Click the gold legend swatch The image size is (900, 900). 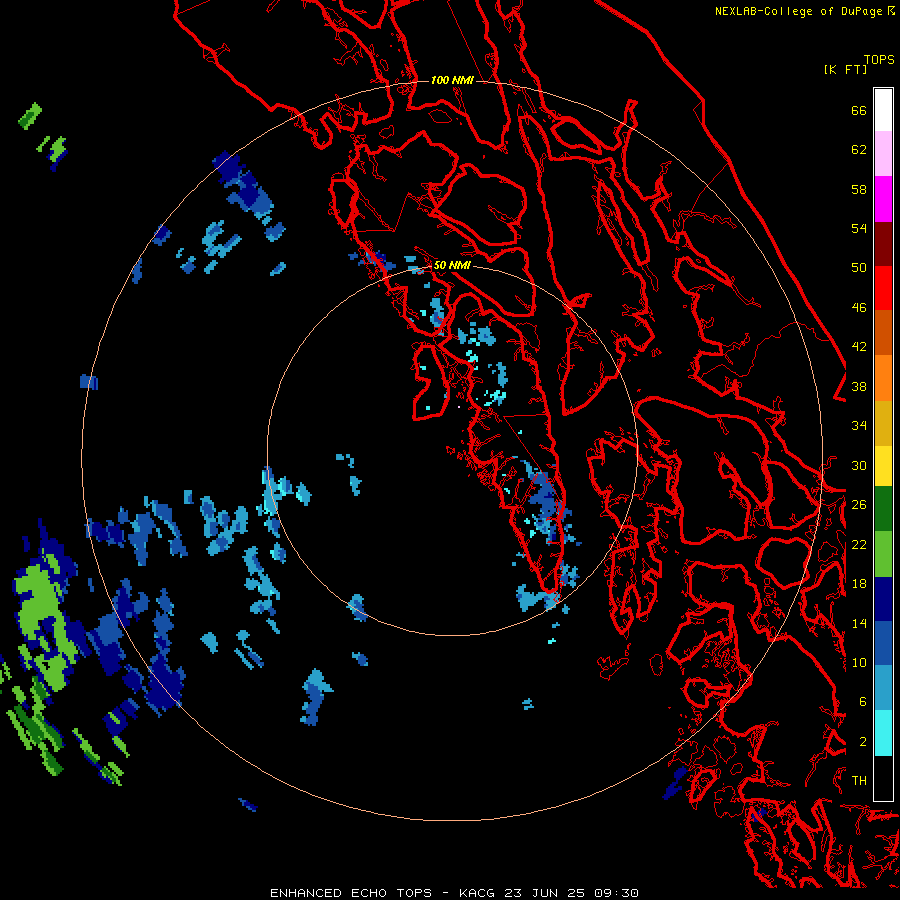(x=883, y=423)
